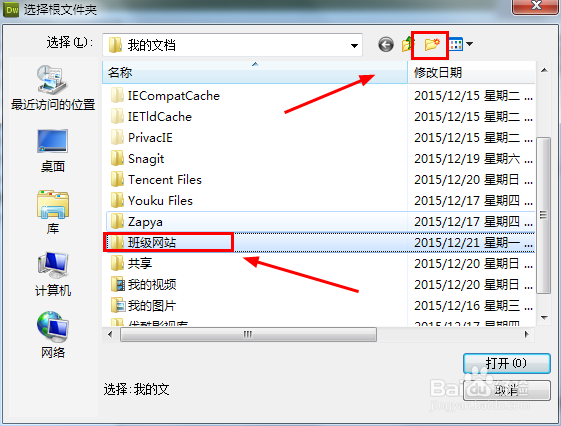Create a new folder using toolbar icon
Image resolution: width=561 pixels, height=426 pixels.
432,45
